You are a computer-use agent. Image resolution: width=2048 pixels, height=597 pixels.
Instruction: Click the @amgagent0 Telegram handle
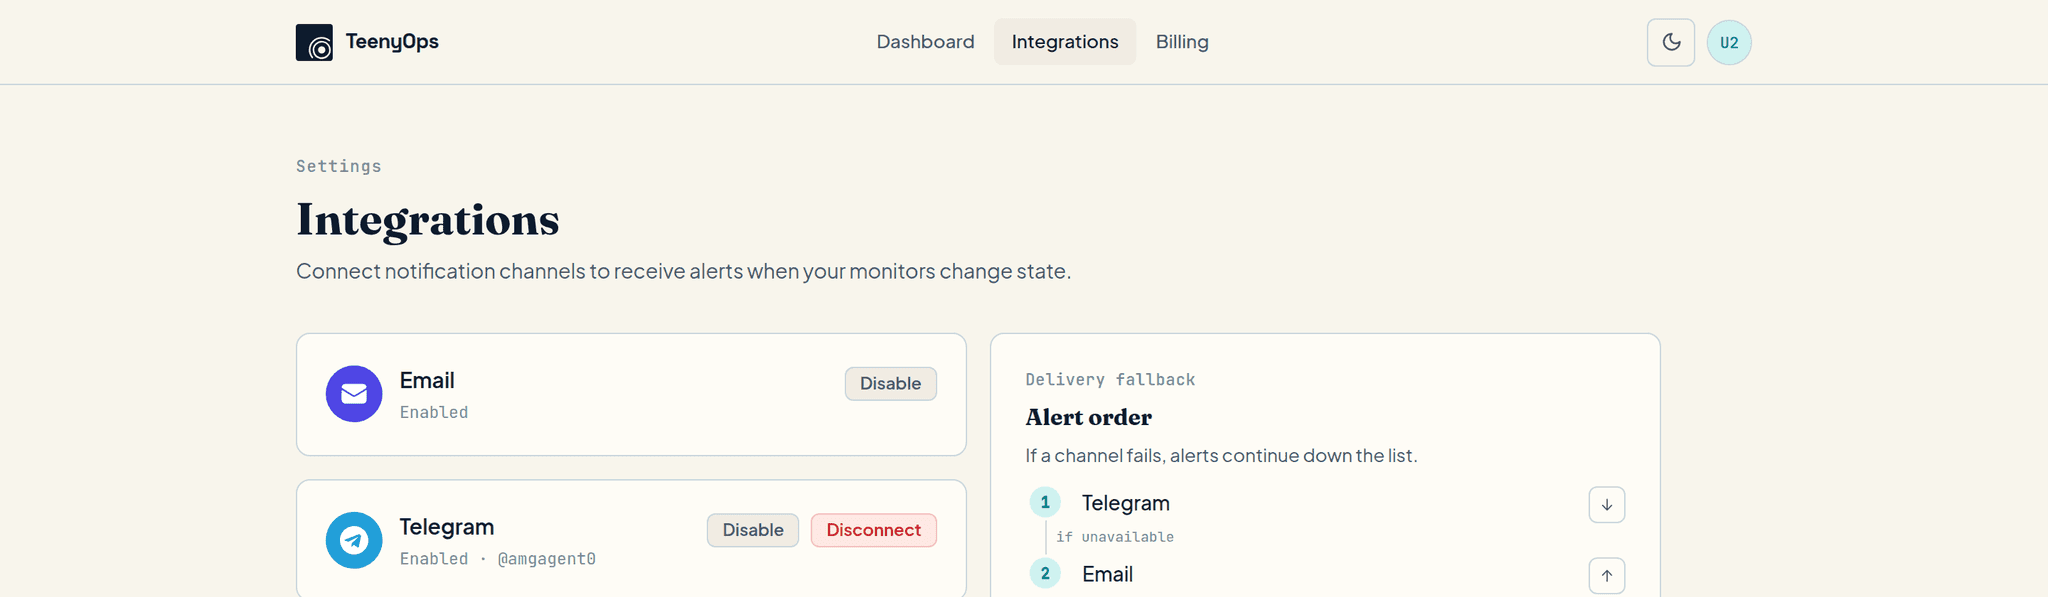tap(547, 559)
